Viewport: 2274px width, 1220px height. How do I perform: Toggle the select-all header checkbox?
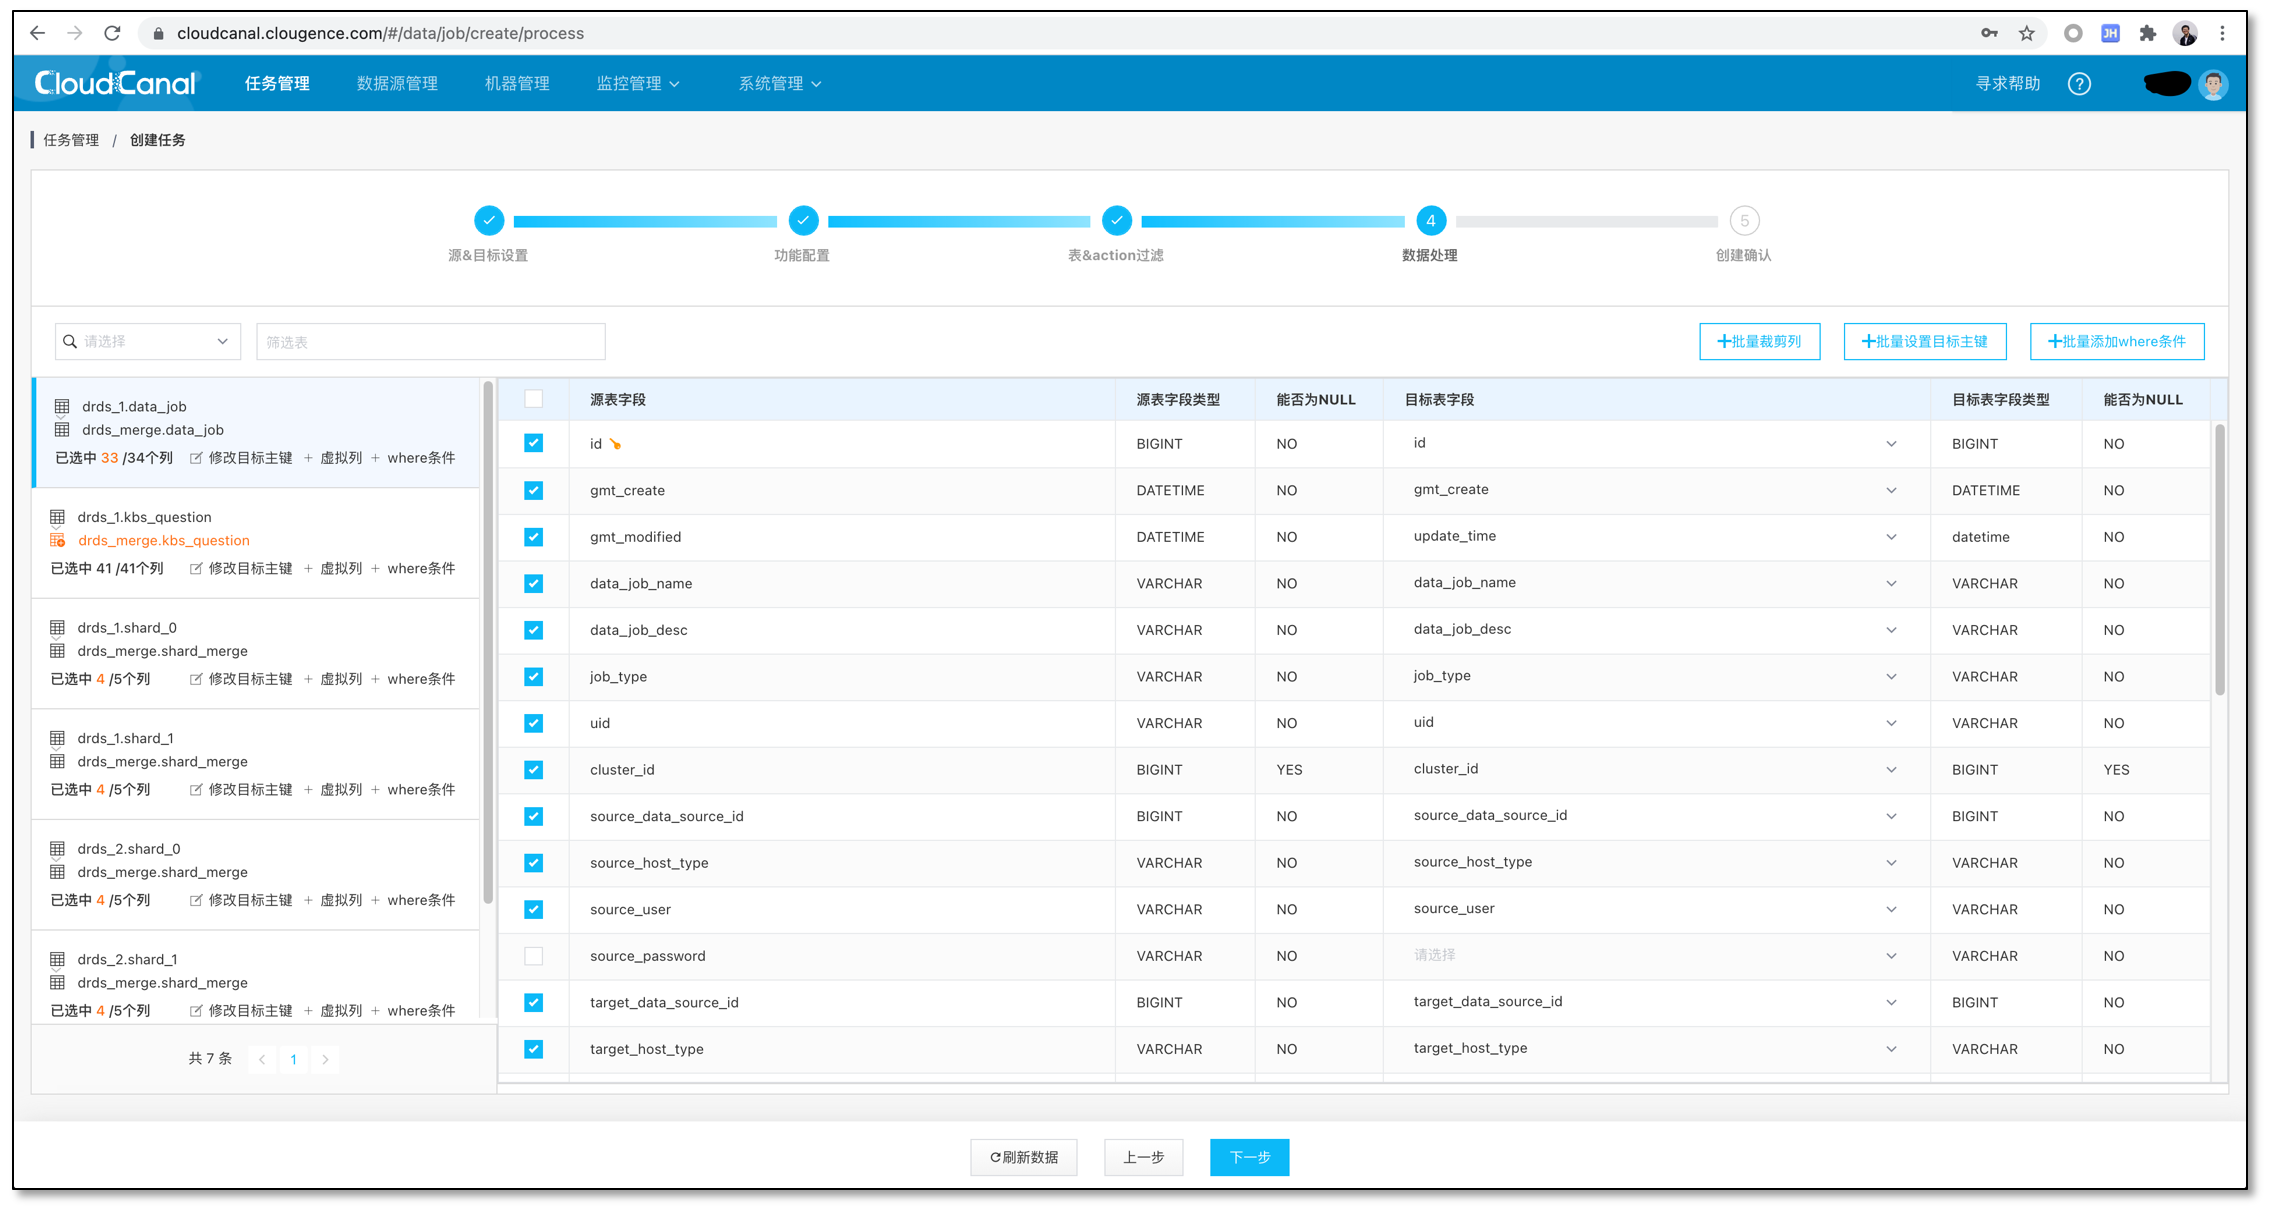point(534,399)
